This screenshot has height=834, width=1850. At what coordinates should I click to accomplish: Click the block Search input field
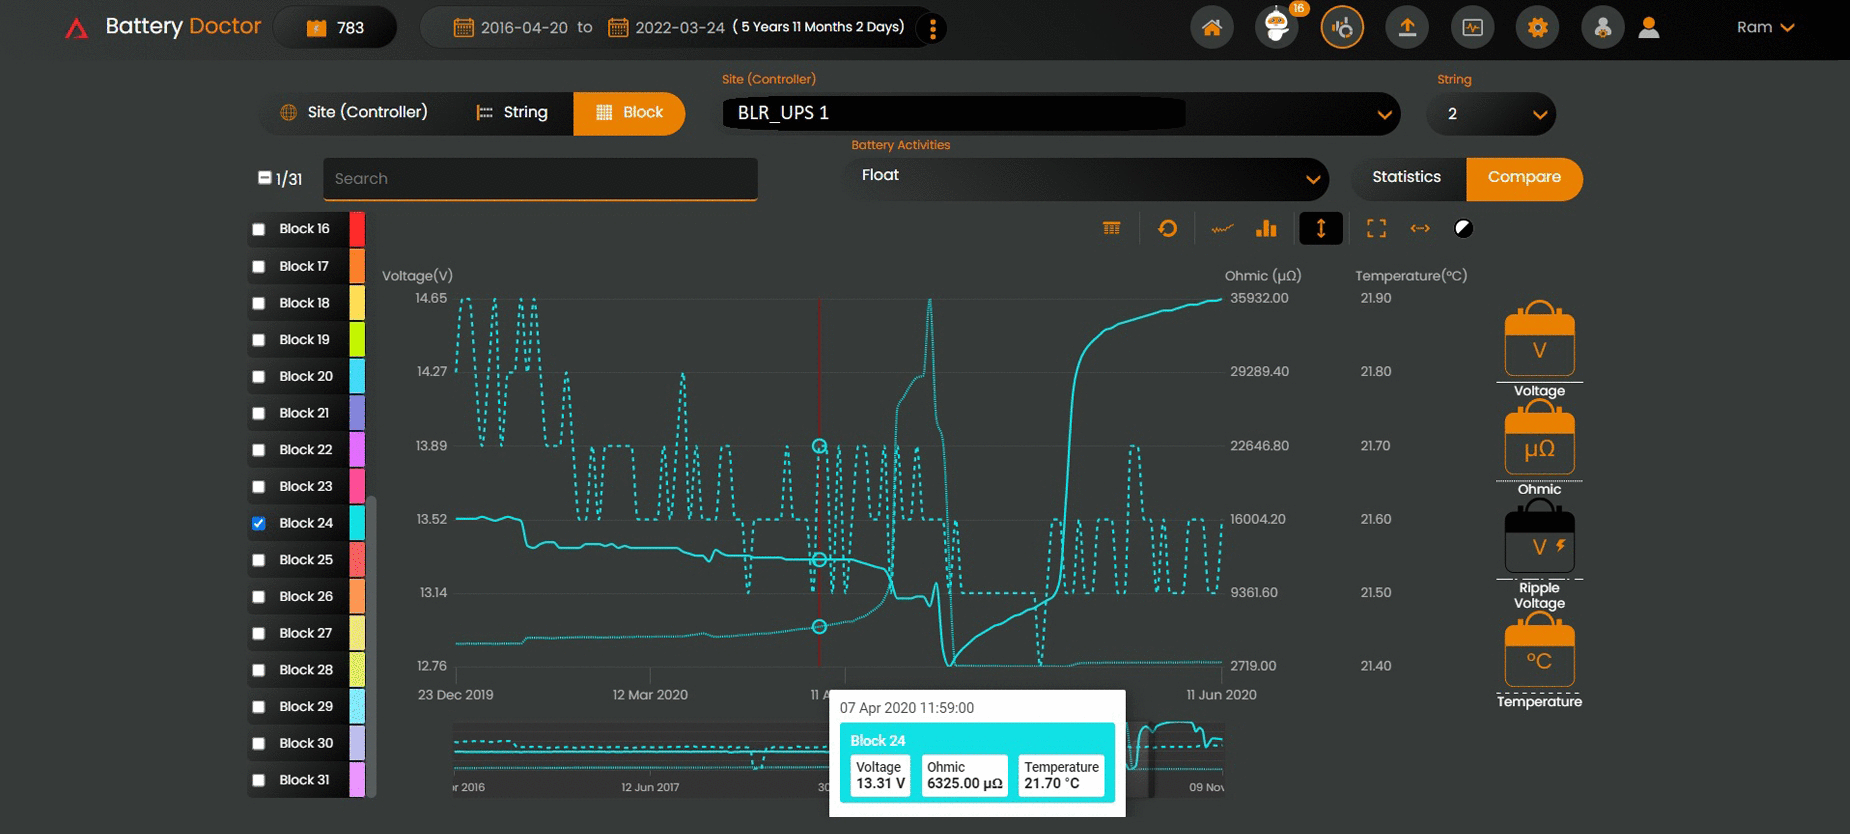[x=540, y=179]
